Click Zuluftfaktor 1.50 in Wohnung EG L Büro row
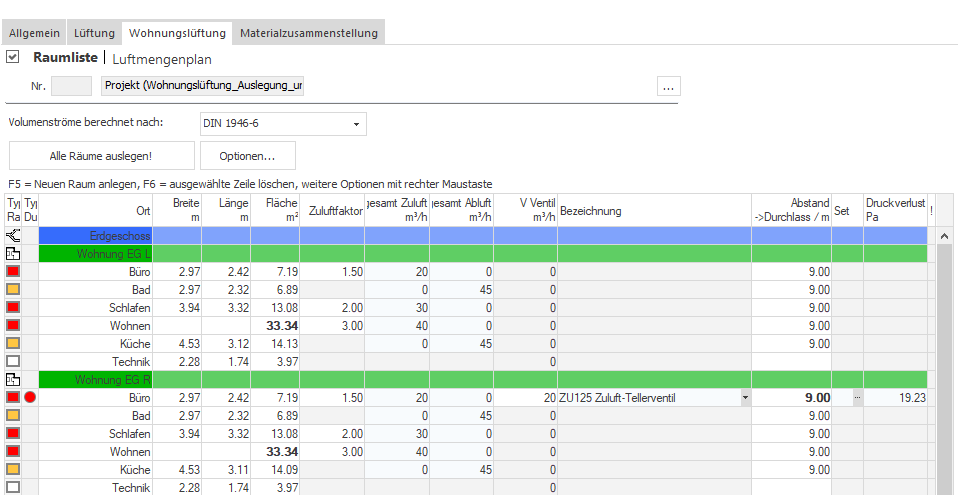The width and height of the screenshot is (958, 495). 332,271
